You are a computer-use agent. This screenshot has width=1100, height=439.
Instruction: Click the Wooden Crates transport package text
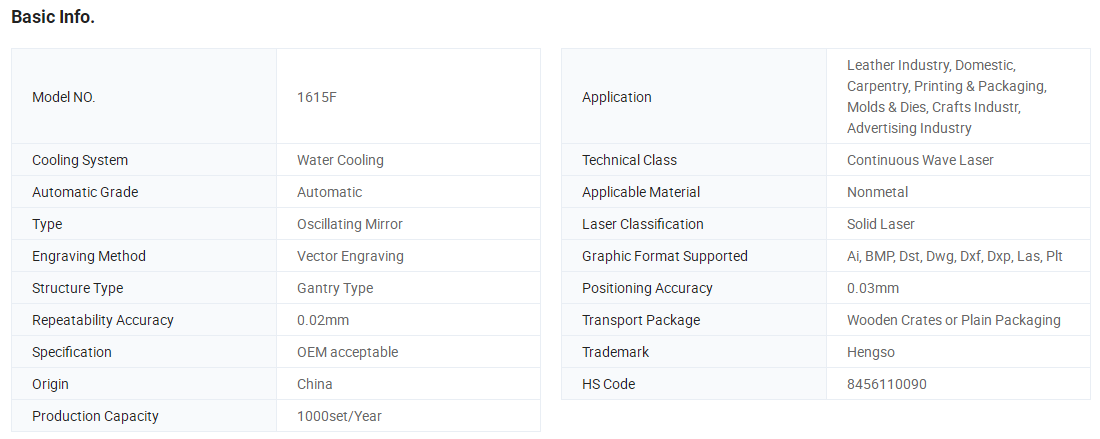coord(953,320)
